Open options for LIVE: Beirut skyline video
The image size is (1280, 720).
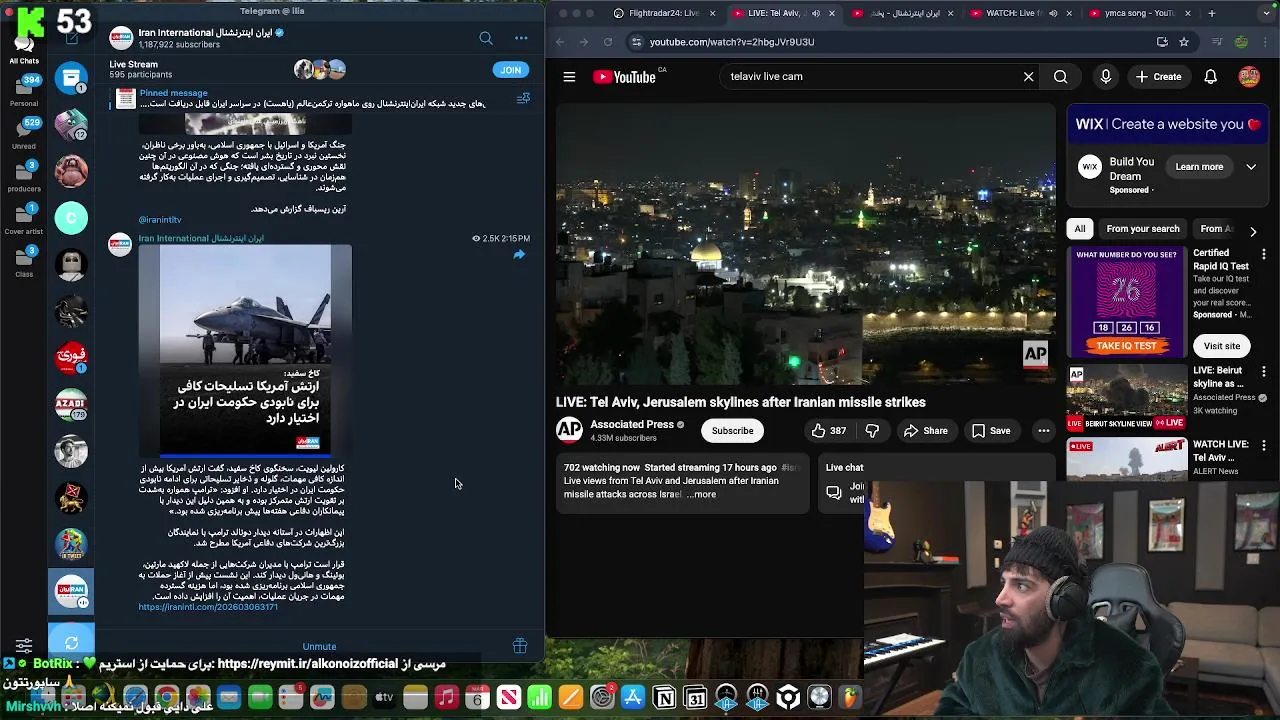coord(1264,371)
